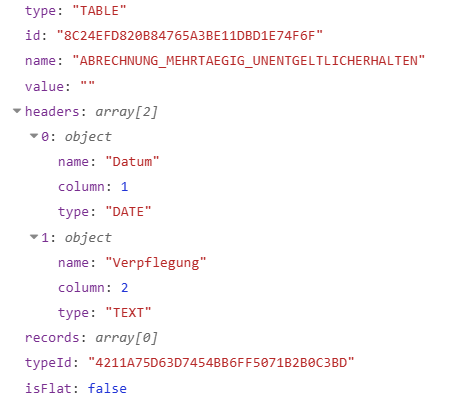Select the "DATE" type value
The height and width of the screenshot is (399, 450).
128,212
